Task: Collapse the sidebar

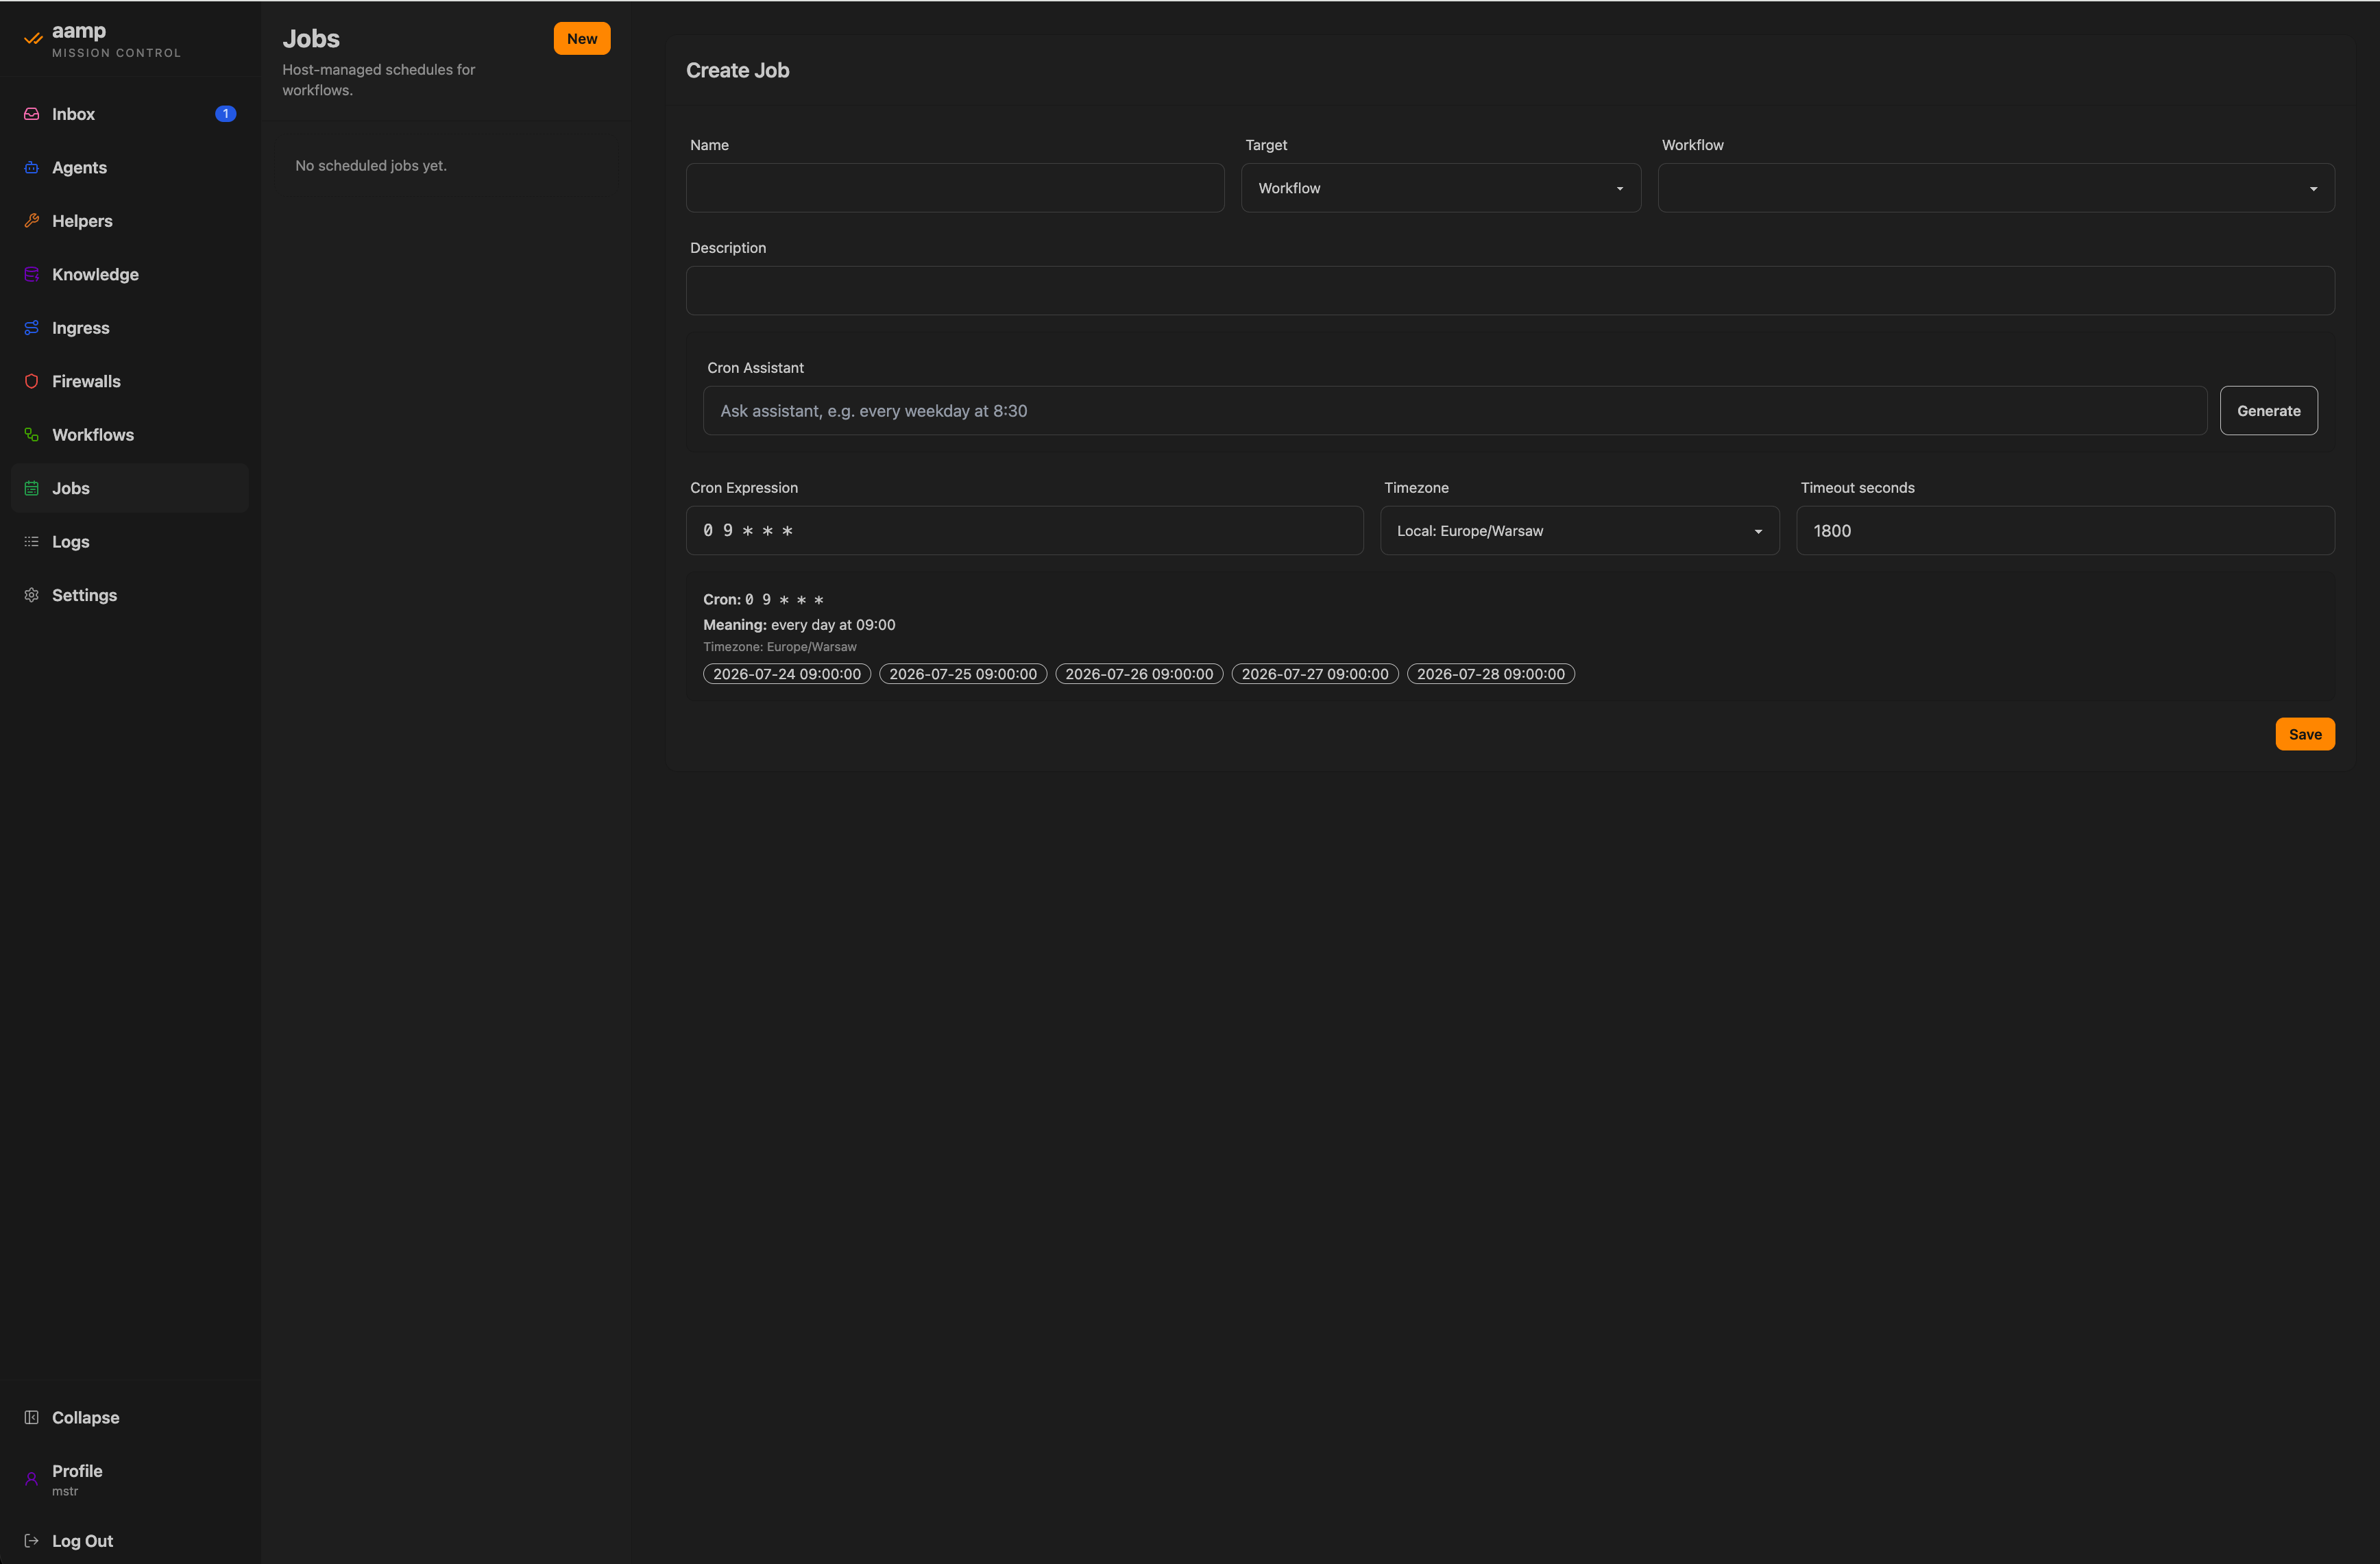Action: click(130, 1417)
